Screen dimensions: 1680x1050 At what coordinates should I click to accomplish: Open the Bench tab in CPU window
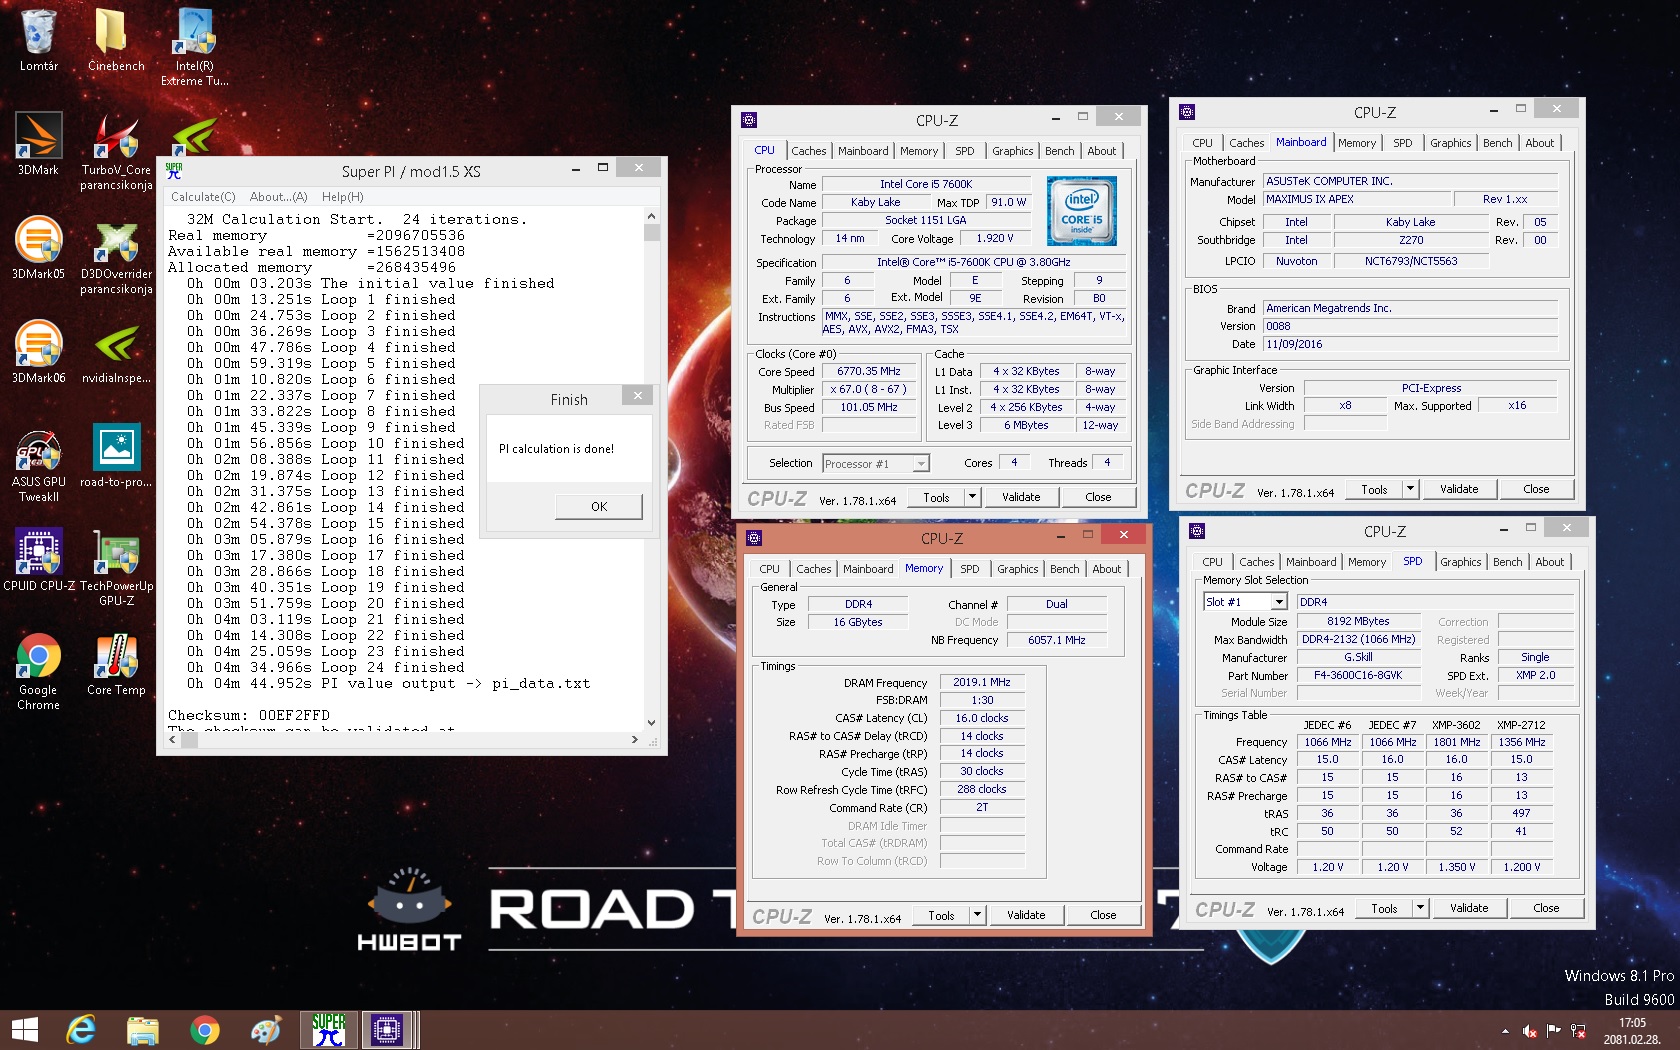(x=1059, y=151)
